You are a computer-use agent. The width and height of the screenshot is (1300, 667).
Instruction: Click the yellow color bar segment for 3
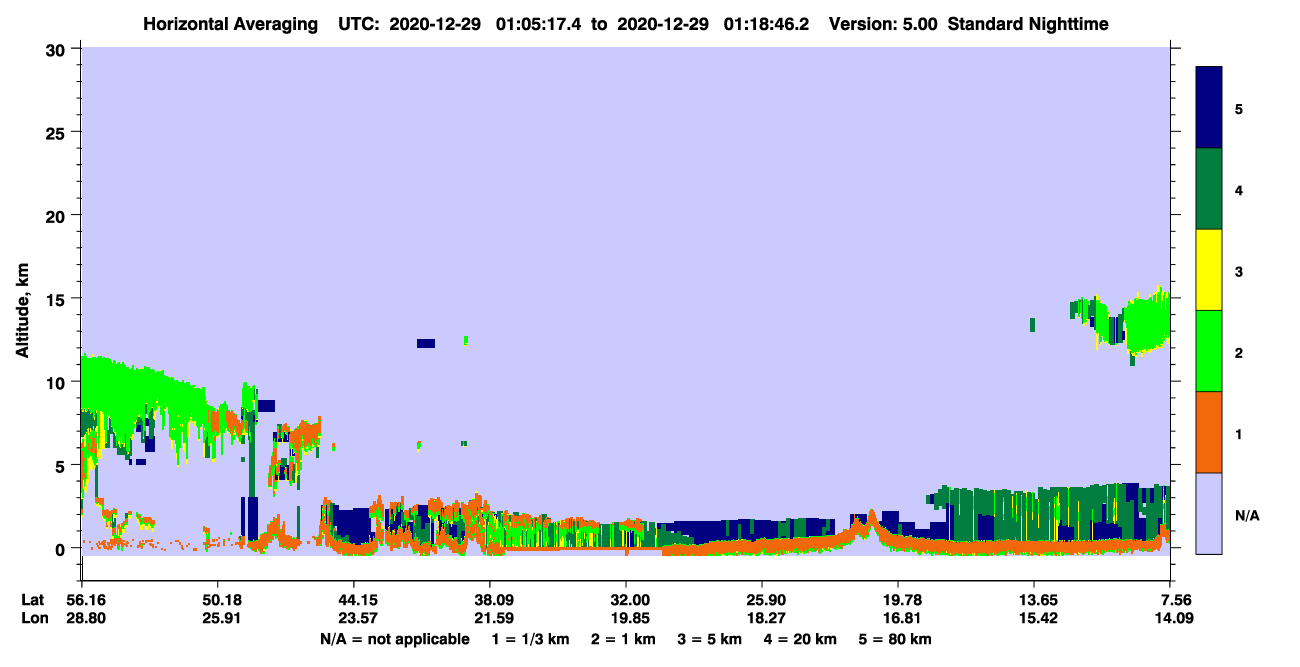[x=1209, y=270]
